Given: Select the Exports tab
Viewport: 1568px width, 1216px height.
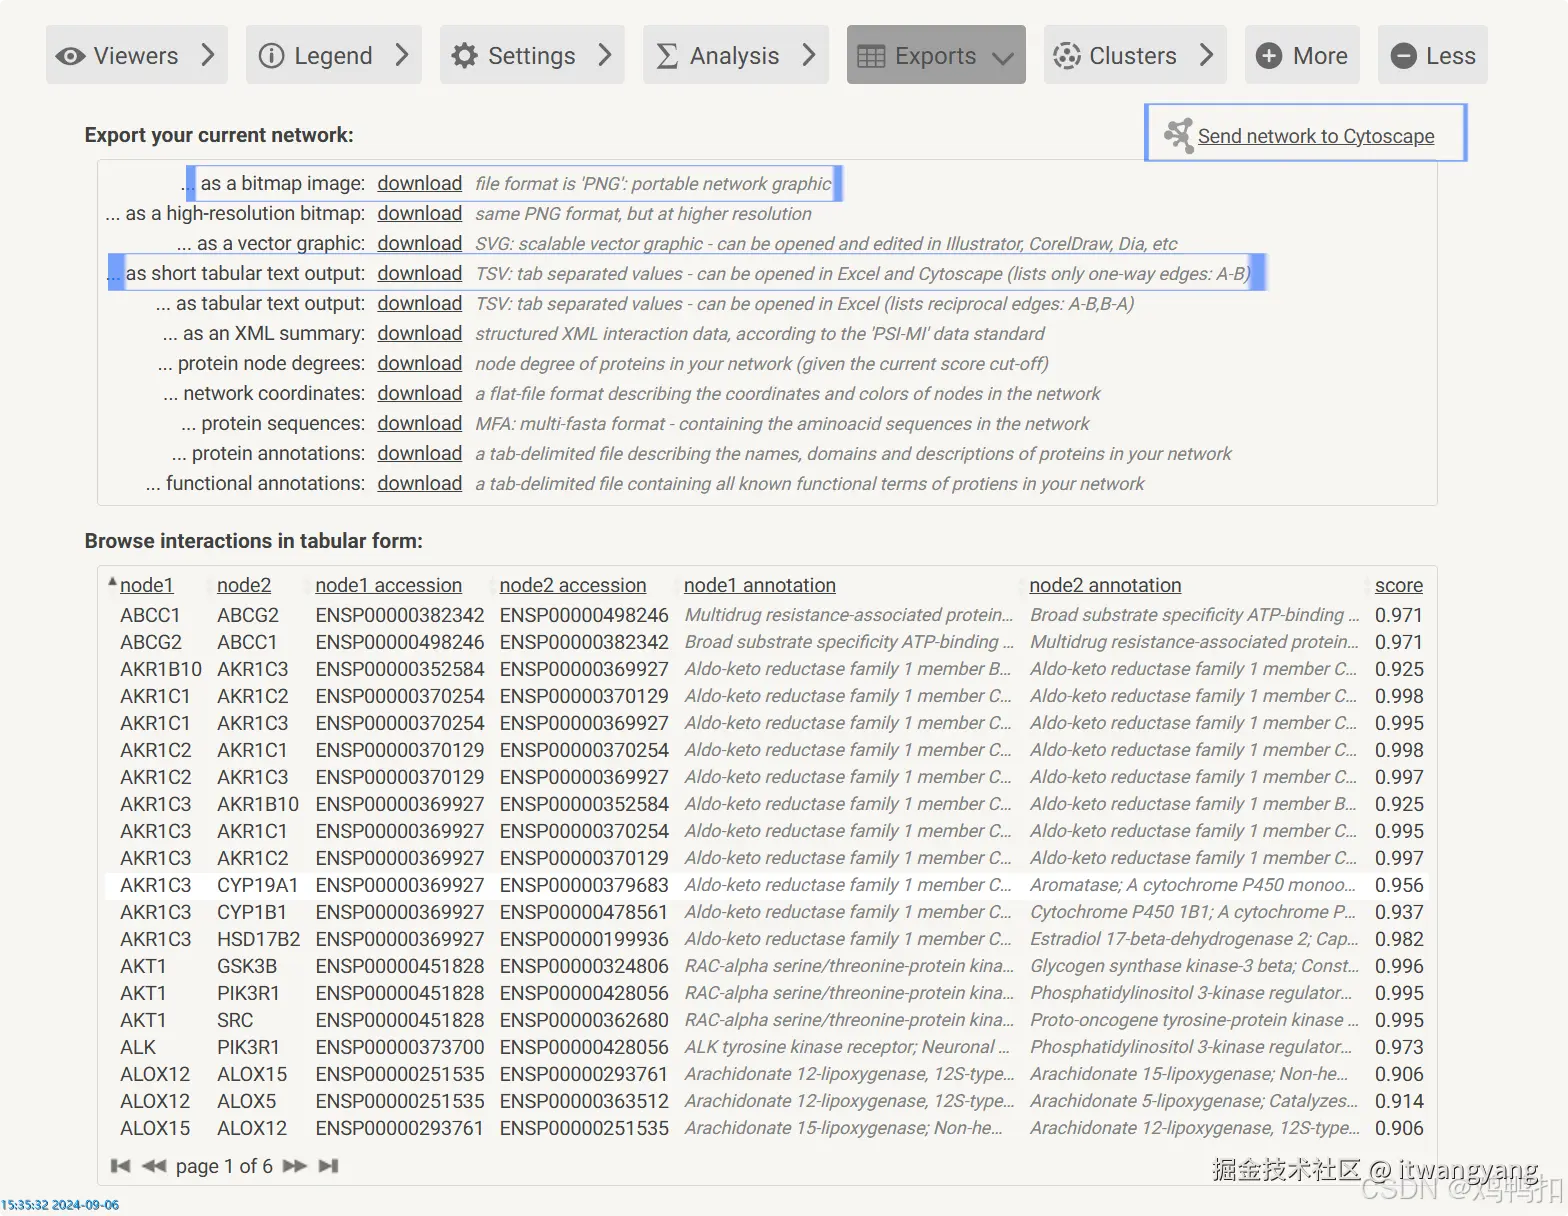Looking at the screenshot, I should [936, 55].
